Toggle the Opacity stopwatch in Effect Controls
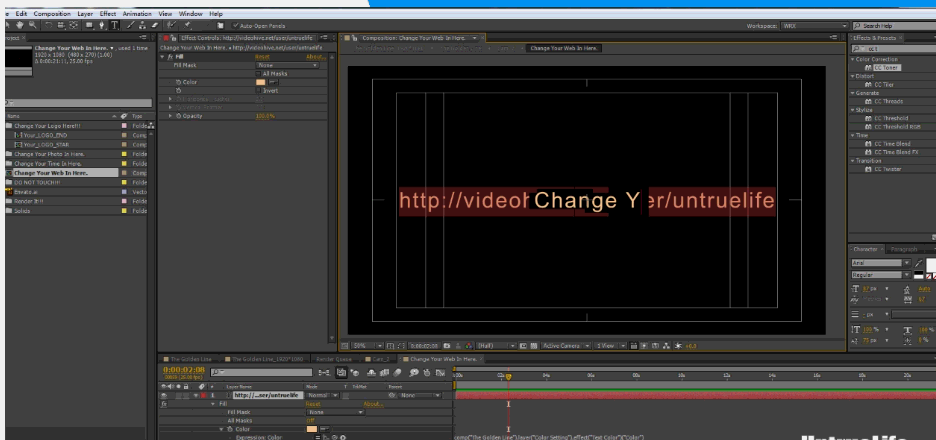The image size is (936, 440). pyautogui.click(x=178, y=116)
